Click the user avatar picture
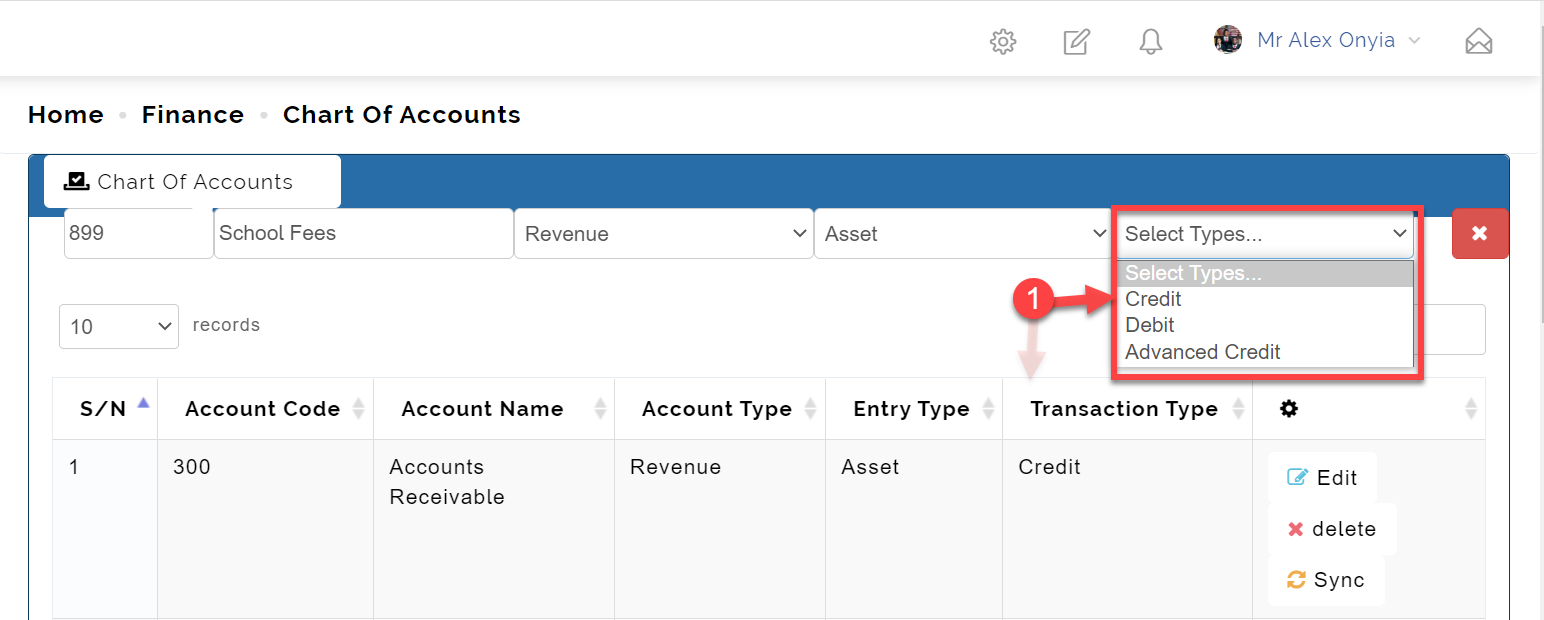Screen dimensions: 1544x620 1228,40
